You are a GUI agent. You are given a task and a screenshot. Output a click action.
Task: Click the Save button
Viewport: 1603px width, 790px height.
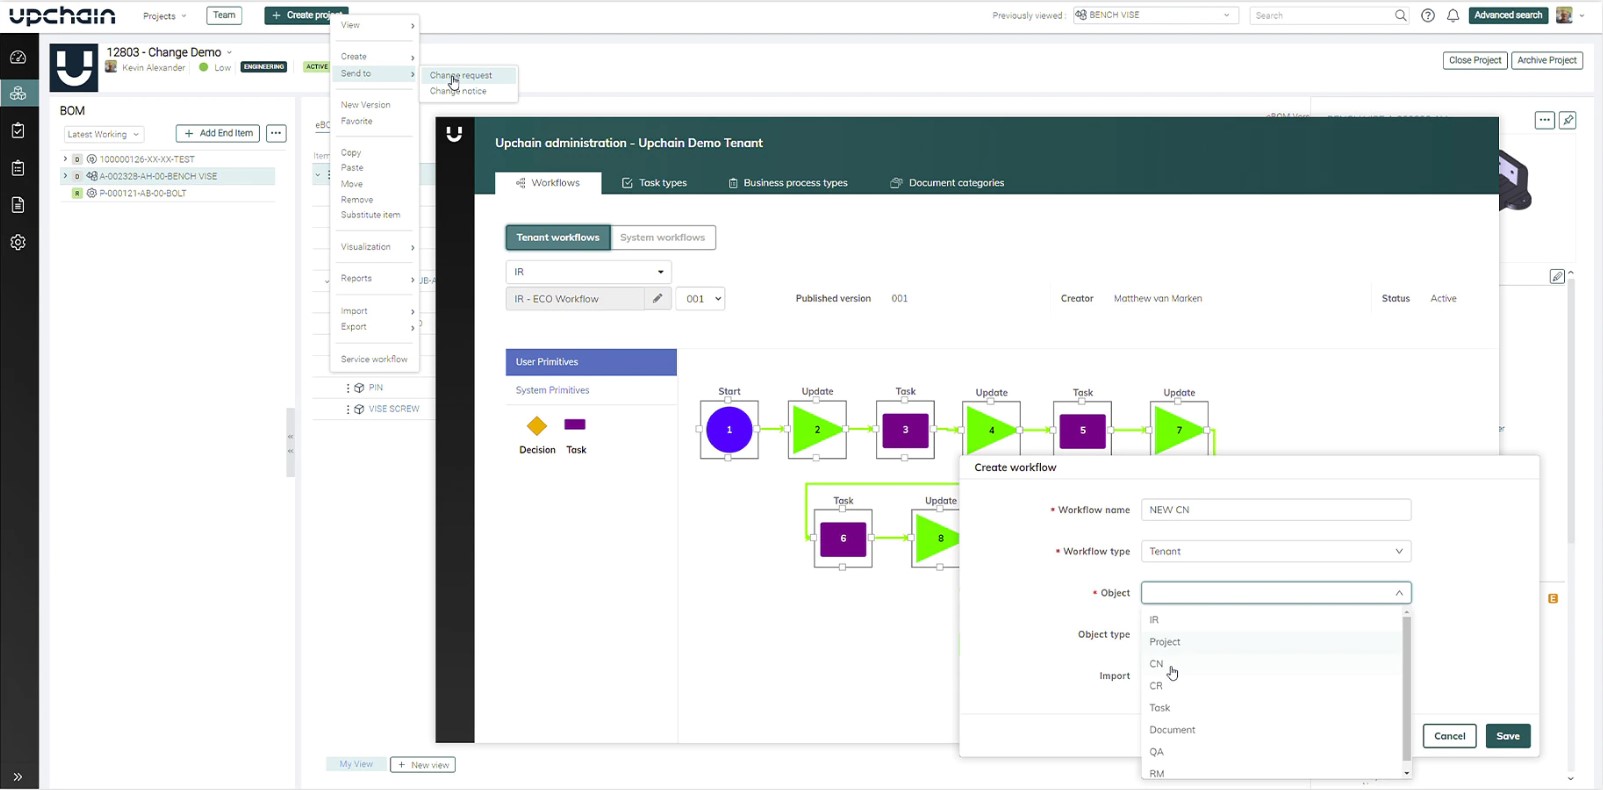[1507, 736]
